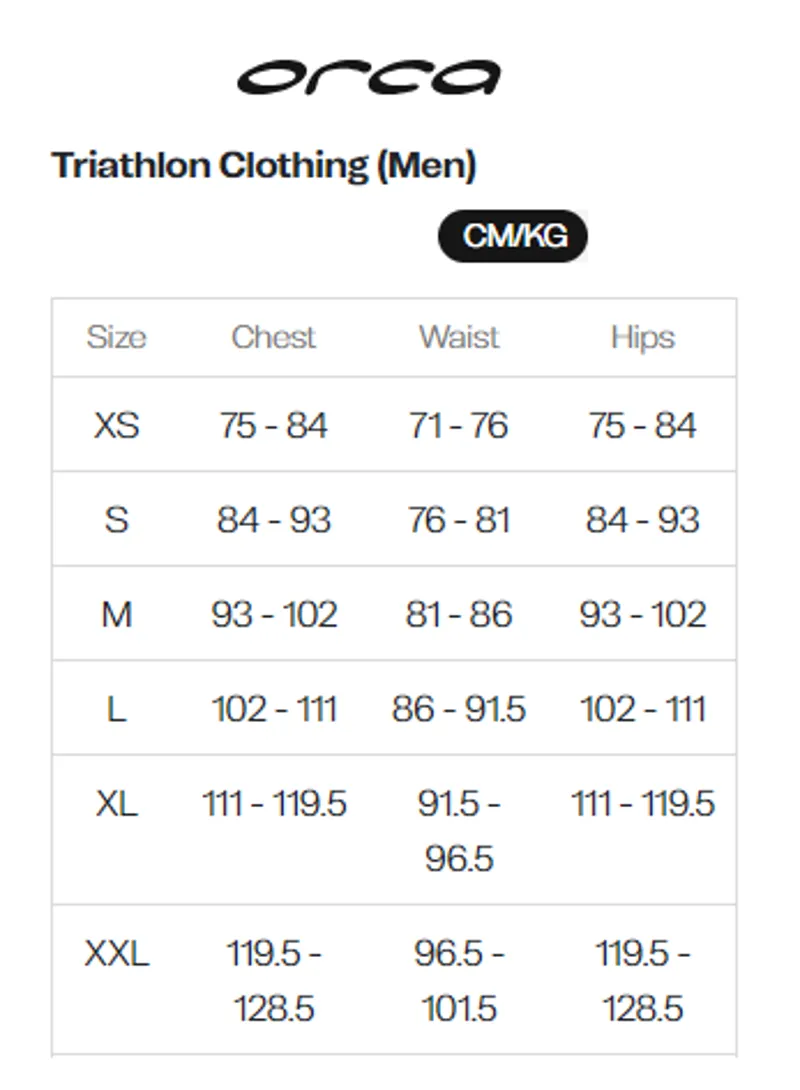This screenshot has height=1090, width=800.
Task: Select the Chest column header
Action: (x=273, y=337)
